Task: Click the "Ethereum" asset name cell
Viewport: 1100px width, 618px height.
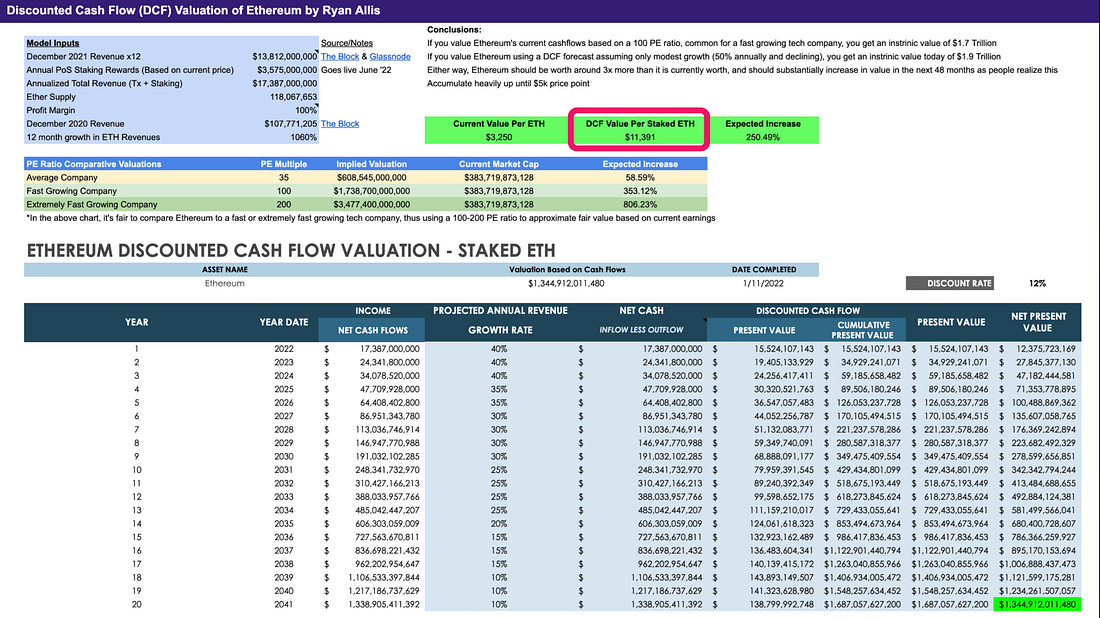Action: 224,283
